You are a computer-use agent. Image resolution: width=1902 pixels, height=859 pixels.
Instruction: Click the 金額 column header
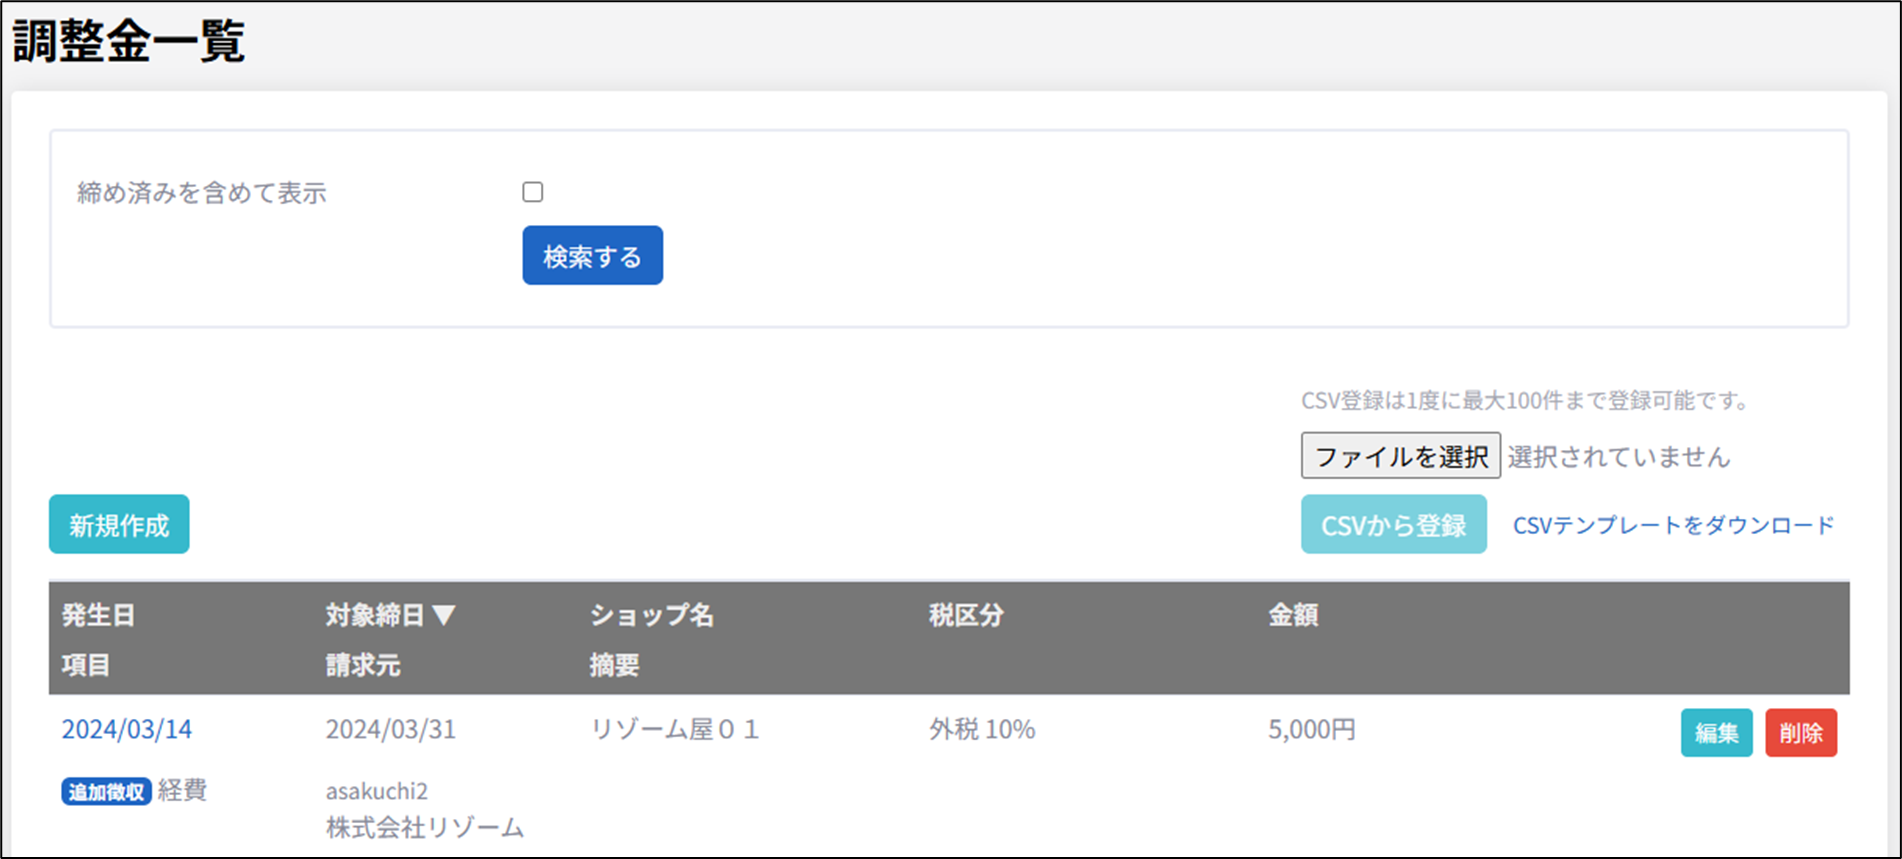(x=1292, y=615)
